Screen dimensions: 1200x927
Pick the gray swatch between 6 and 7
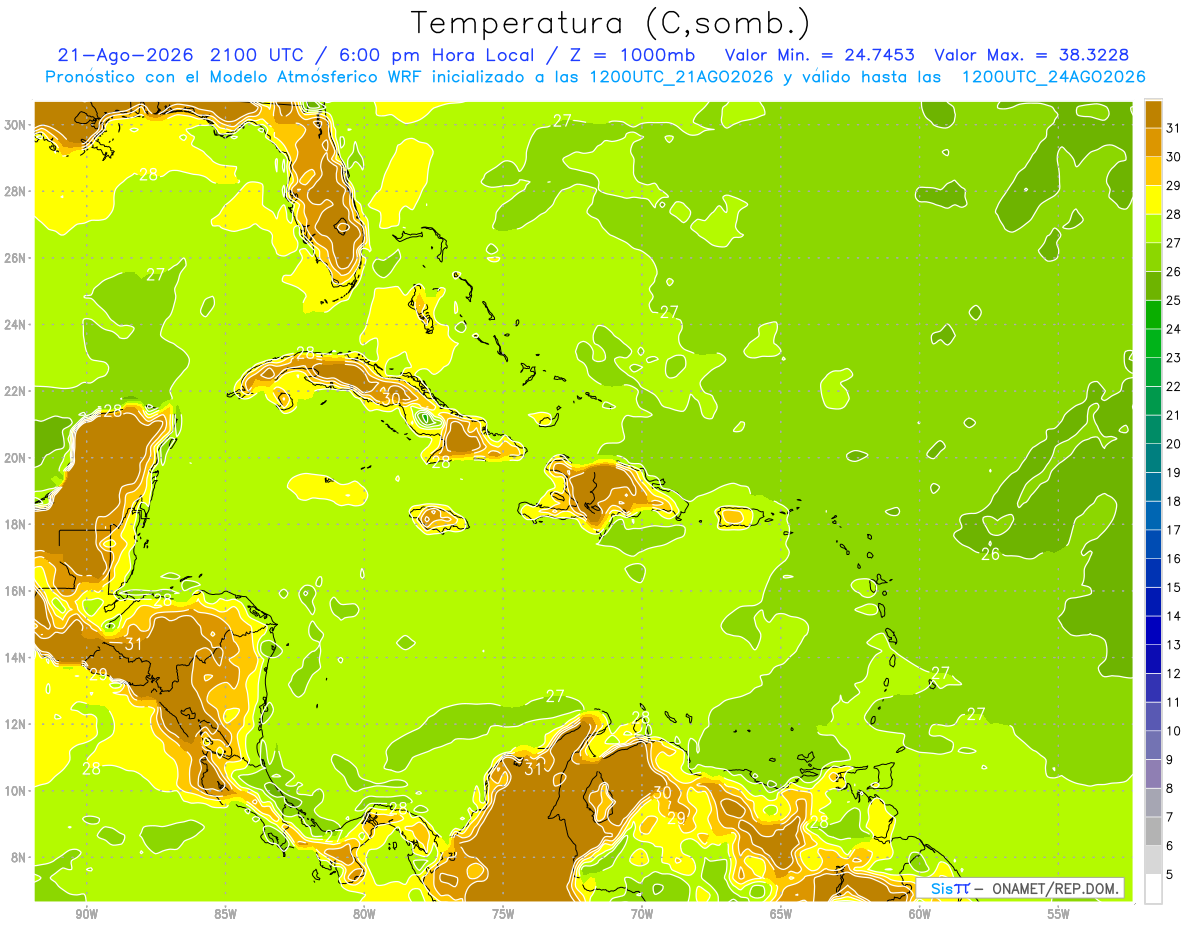pos(1153,831)
